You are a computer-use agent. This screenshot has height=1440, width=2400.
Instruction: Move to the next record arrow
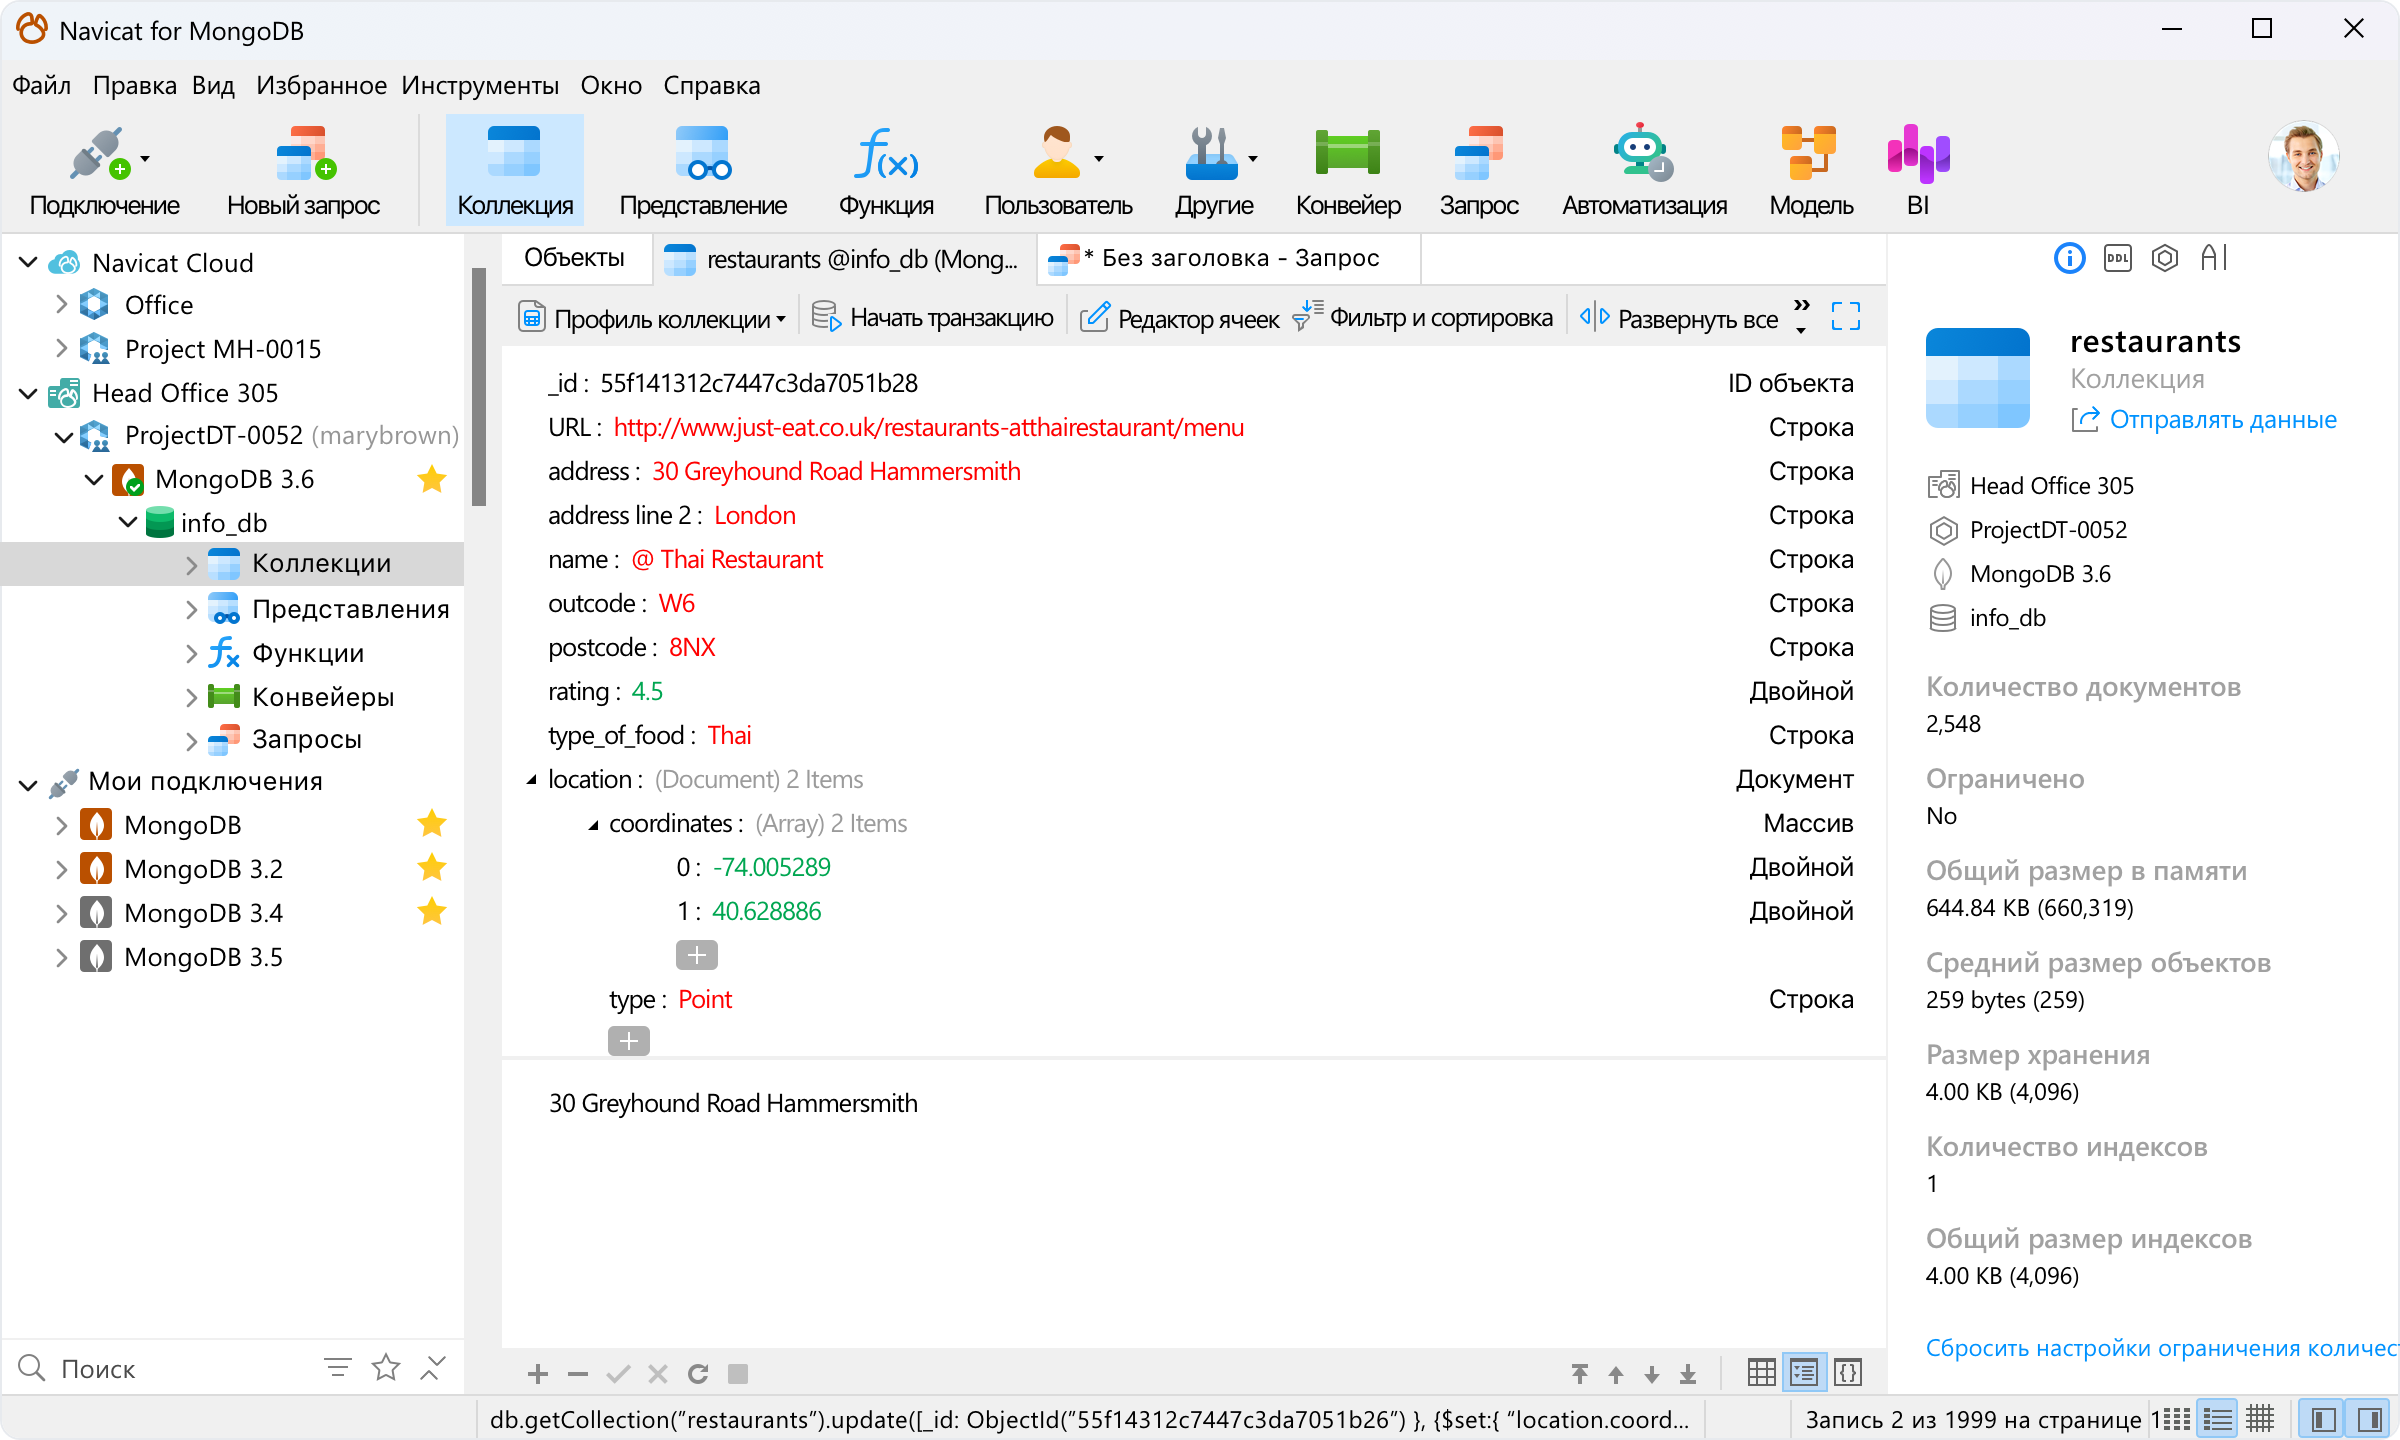[1652, 1374]
